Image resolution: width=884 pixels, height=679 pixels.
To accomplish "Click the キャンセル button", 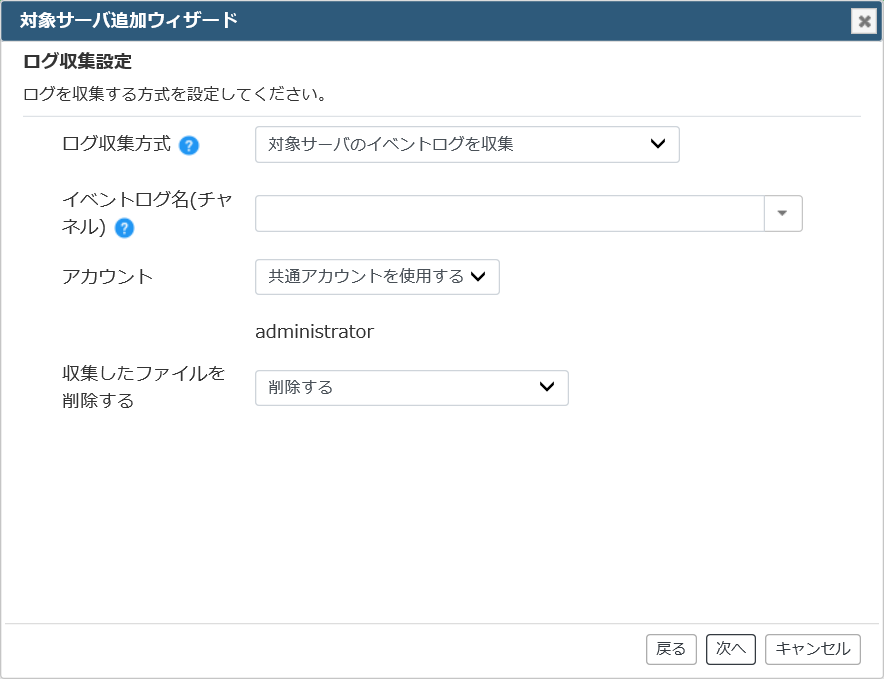I will click(x=812, y=649).
